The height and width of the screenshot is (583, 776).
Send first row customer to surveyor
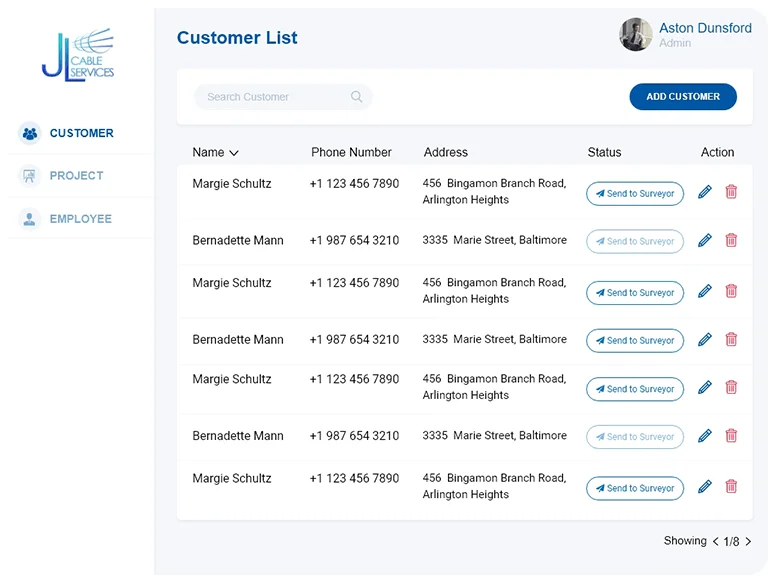(x=635, y=194)
